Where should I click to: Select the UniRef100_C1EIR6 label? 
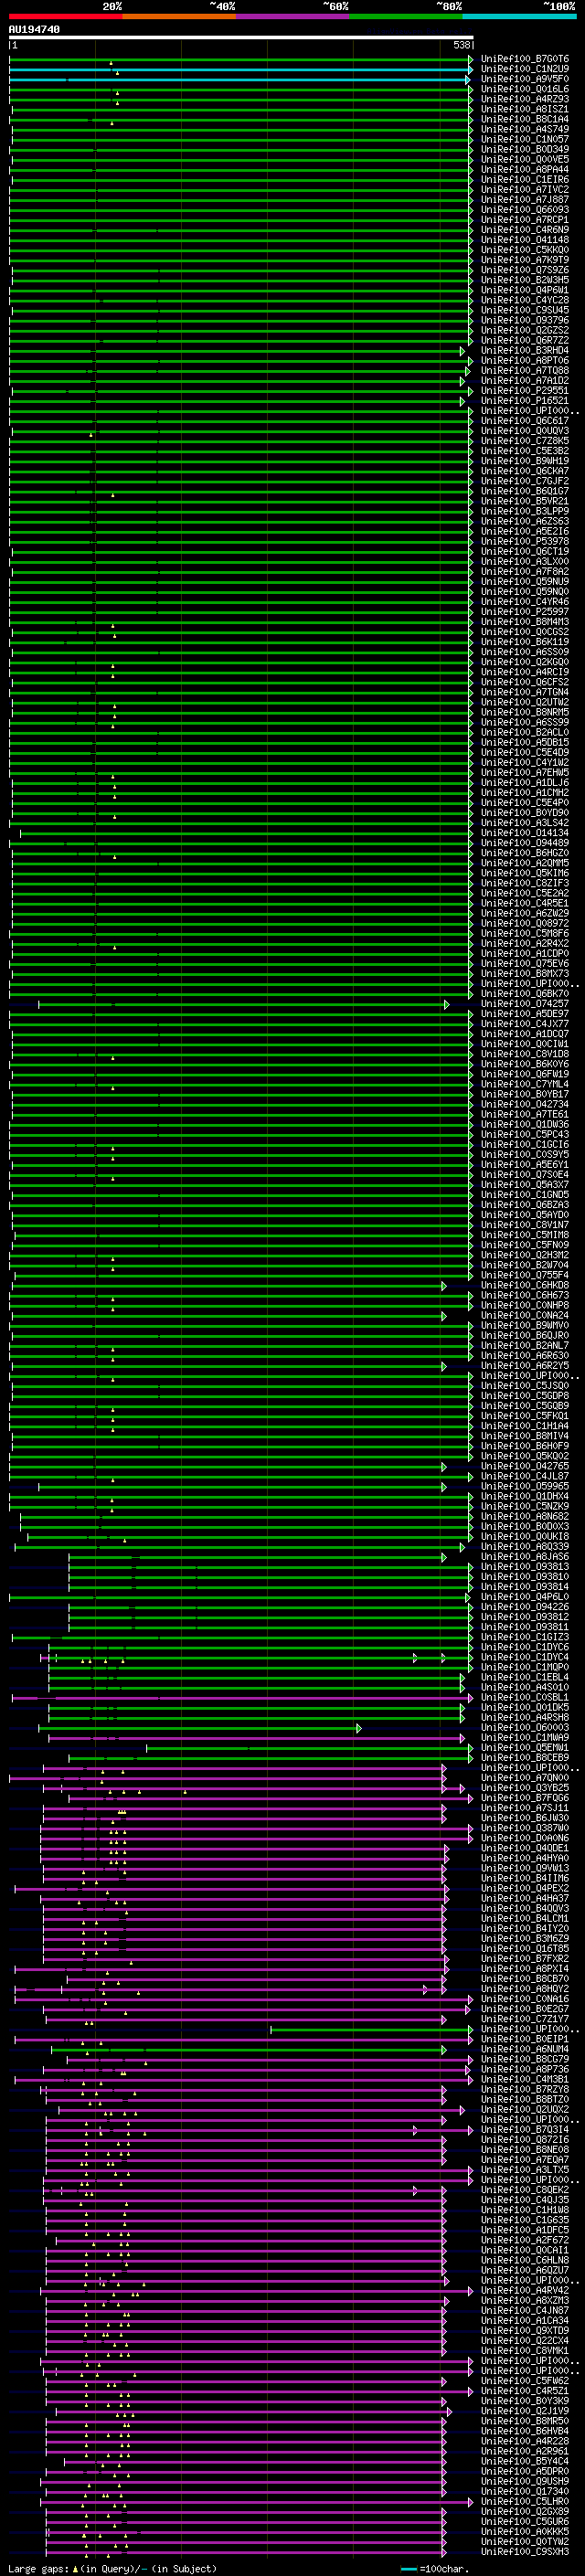[x=525, y=180]
